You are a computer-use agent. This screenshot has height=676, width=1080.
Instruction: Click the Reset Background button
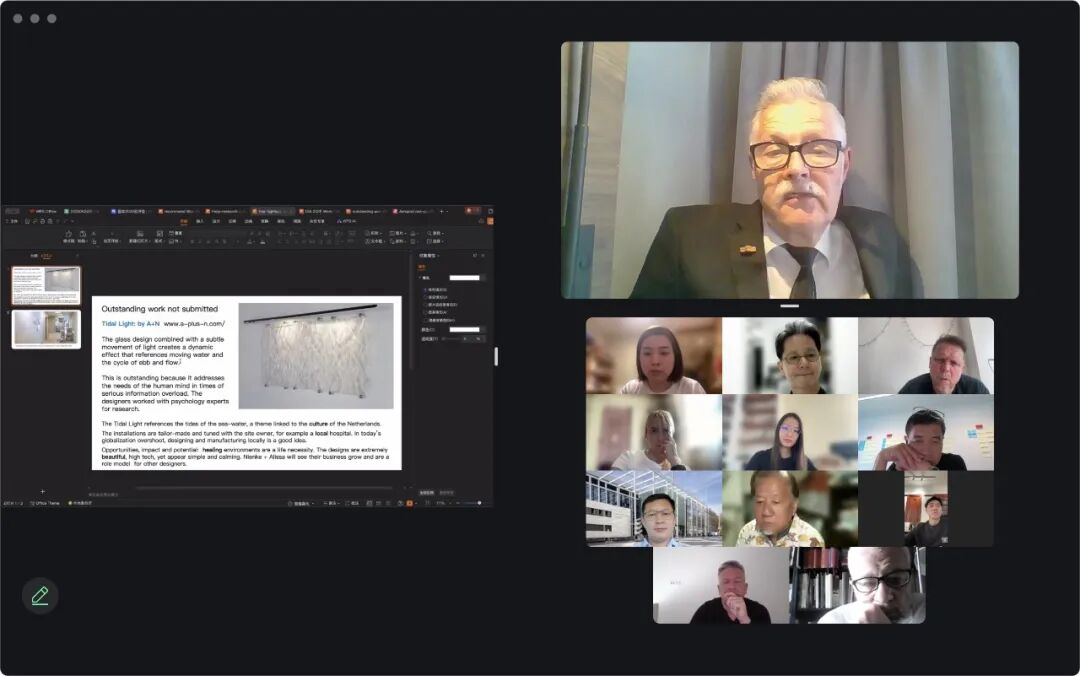[446, 493]
